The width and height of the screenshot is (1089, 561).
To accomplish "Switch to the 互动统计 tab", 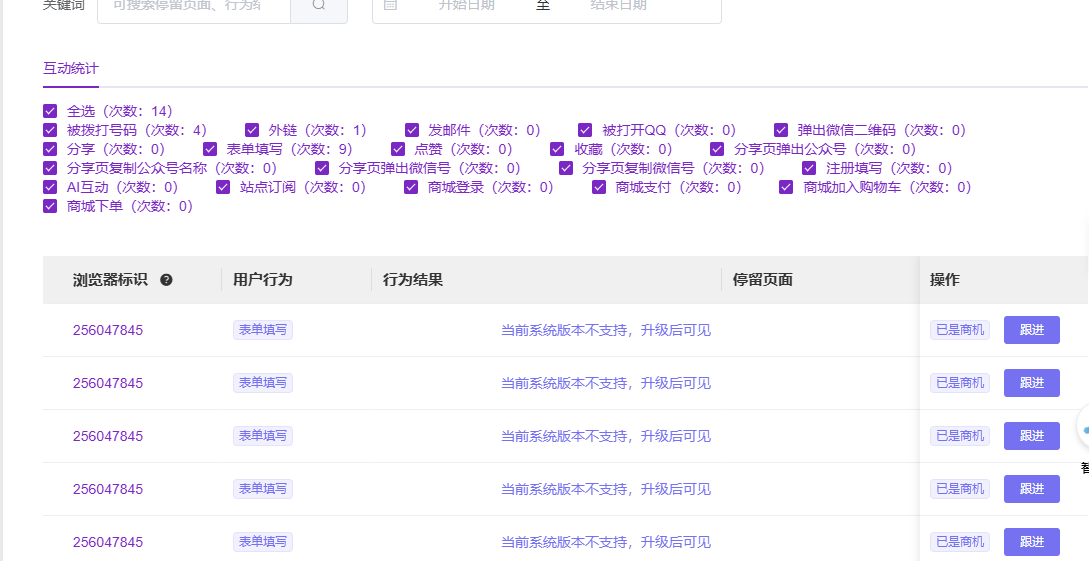I will (x=70, y=69).
